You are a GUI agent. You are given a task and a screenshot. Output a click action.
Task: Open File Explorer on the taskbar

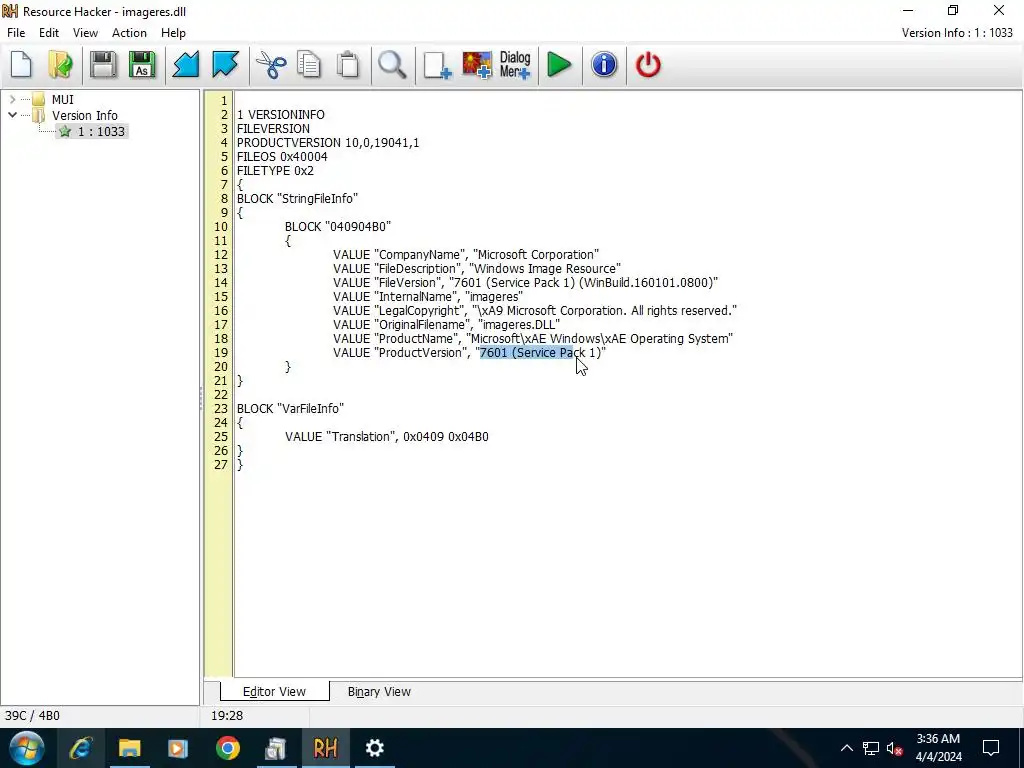point(129,748)
